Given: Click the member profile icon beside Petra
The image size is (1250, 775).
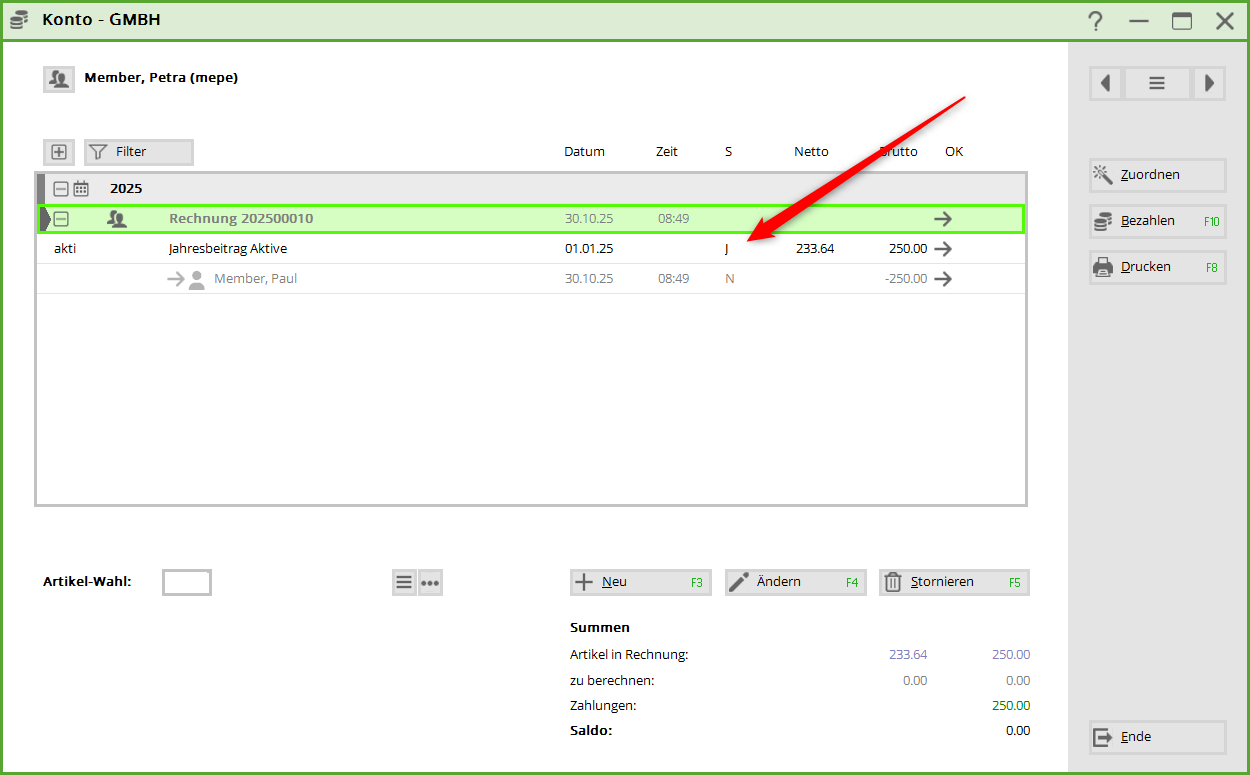Looking at the screenshot, I should pos(59,79).
